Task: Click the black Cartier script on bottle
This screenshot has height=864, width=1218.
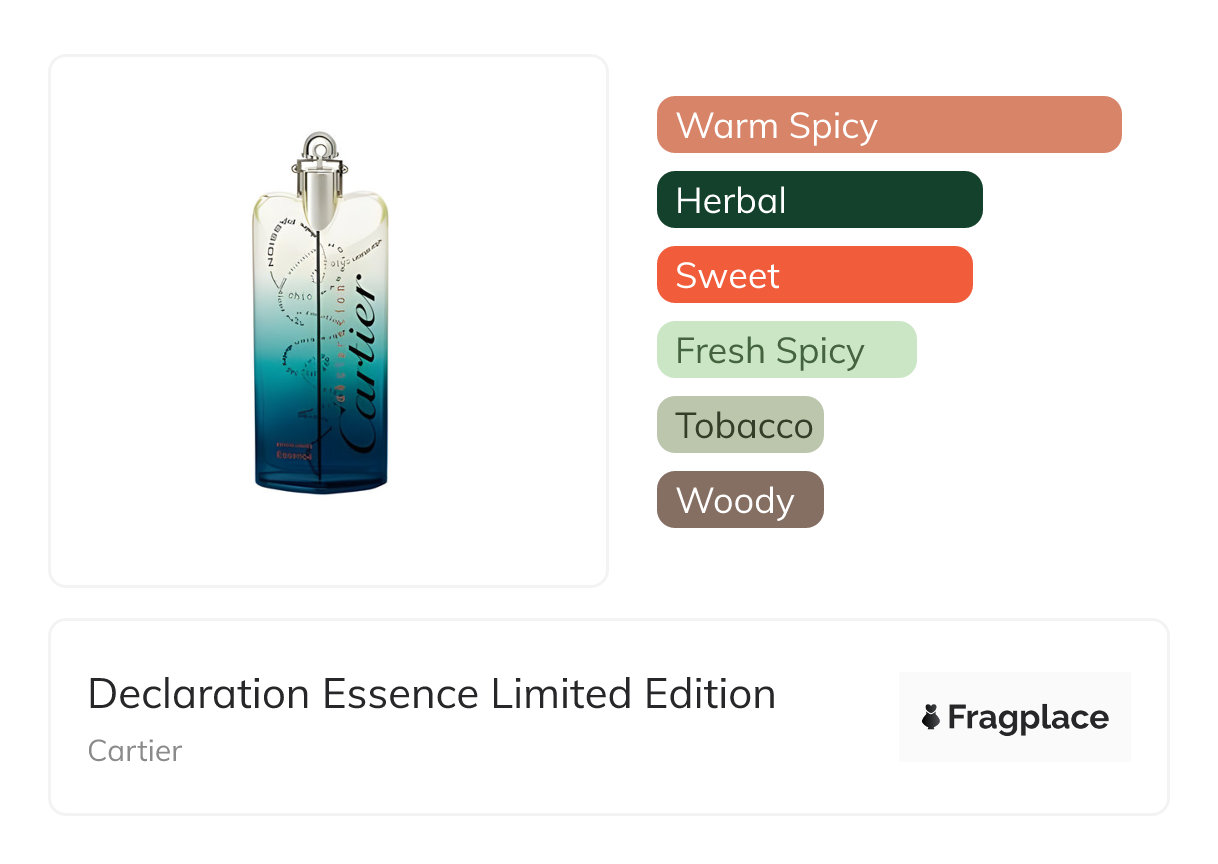Action: click(359, 370)
